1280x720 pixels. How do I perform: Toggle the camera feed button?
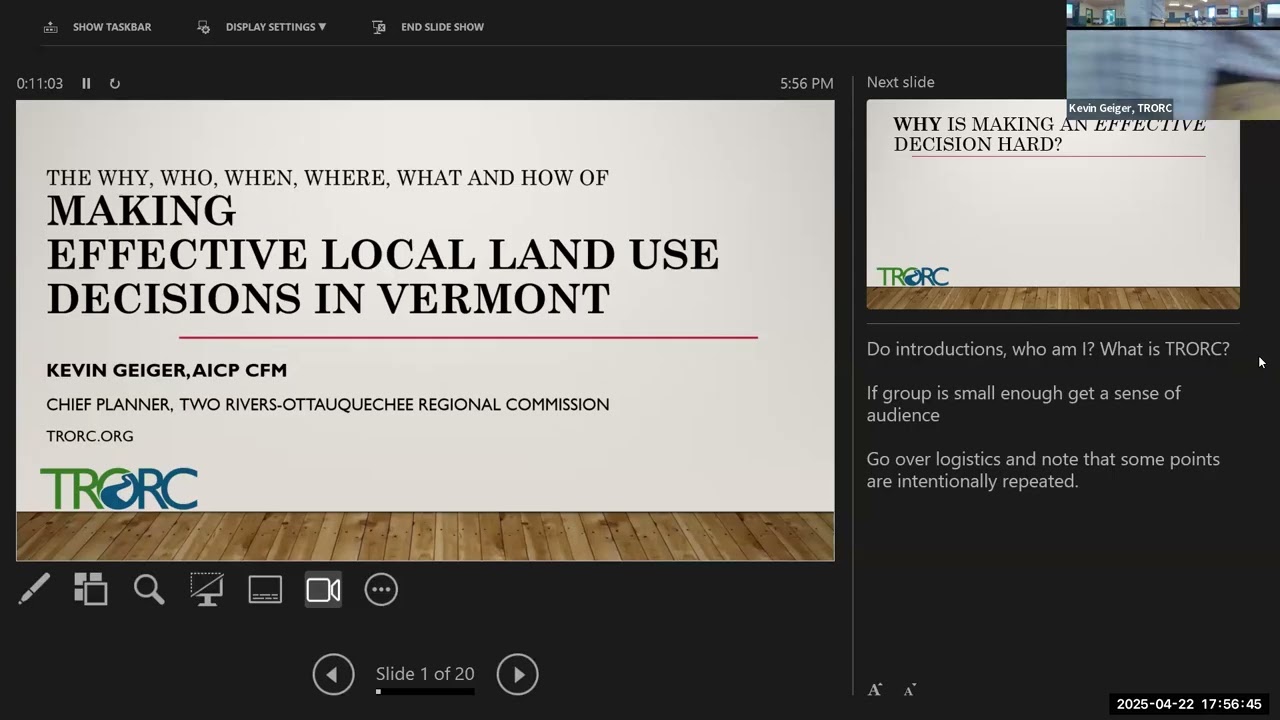coord(323,590)
